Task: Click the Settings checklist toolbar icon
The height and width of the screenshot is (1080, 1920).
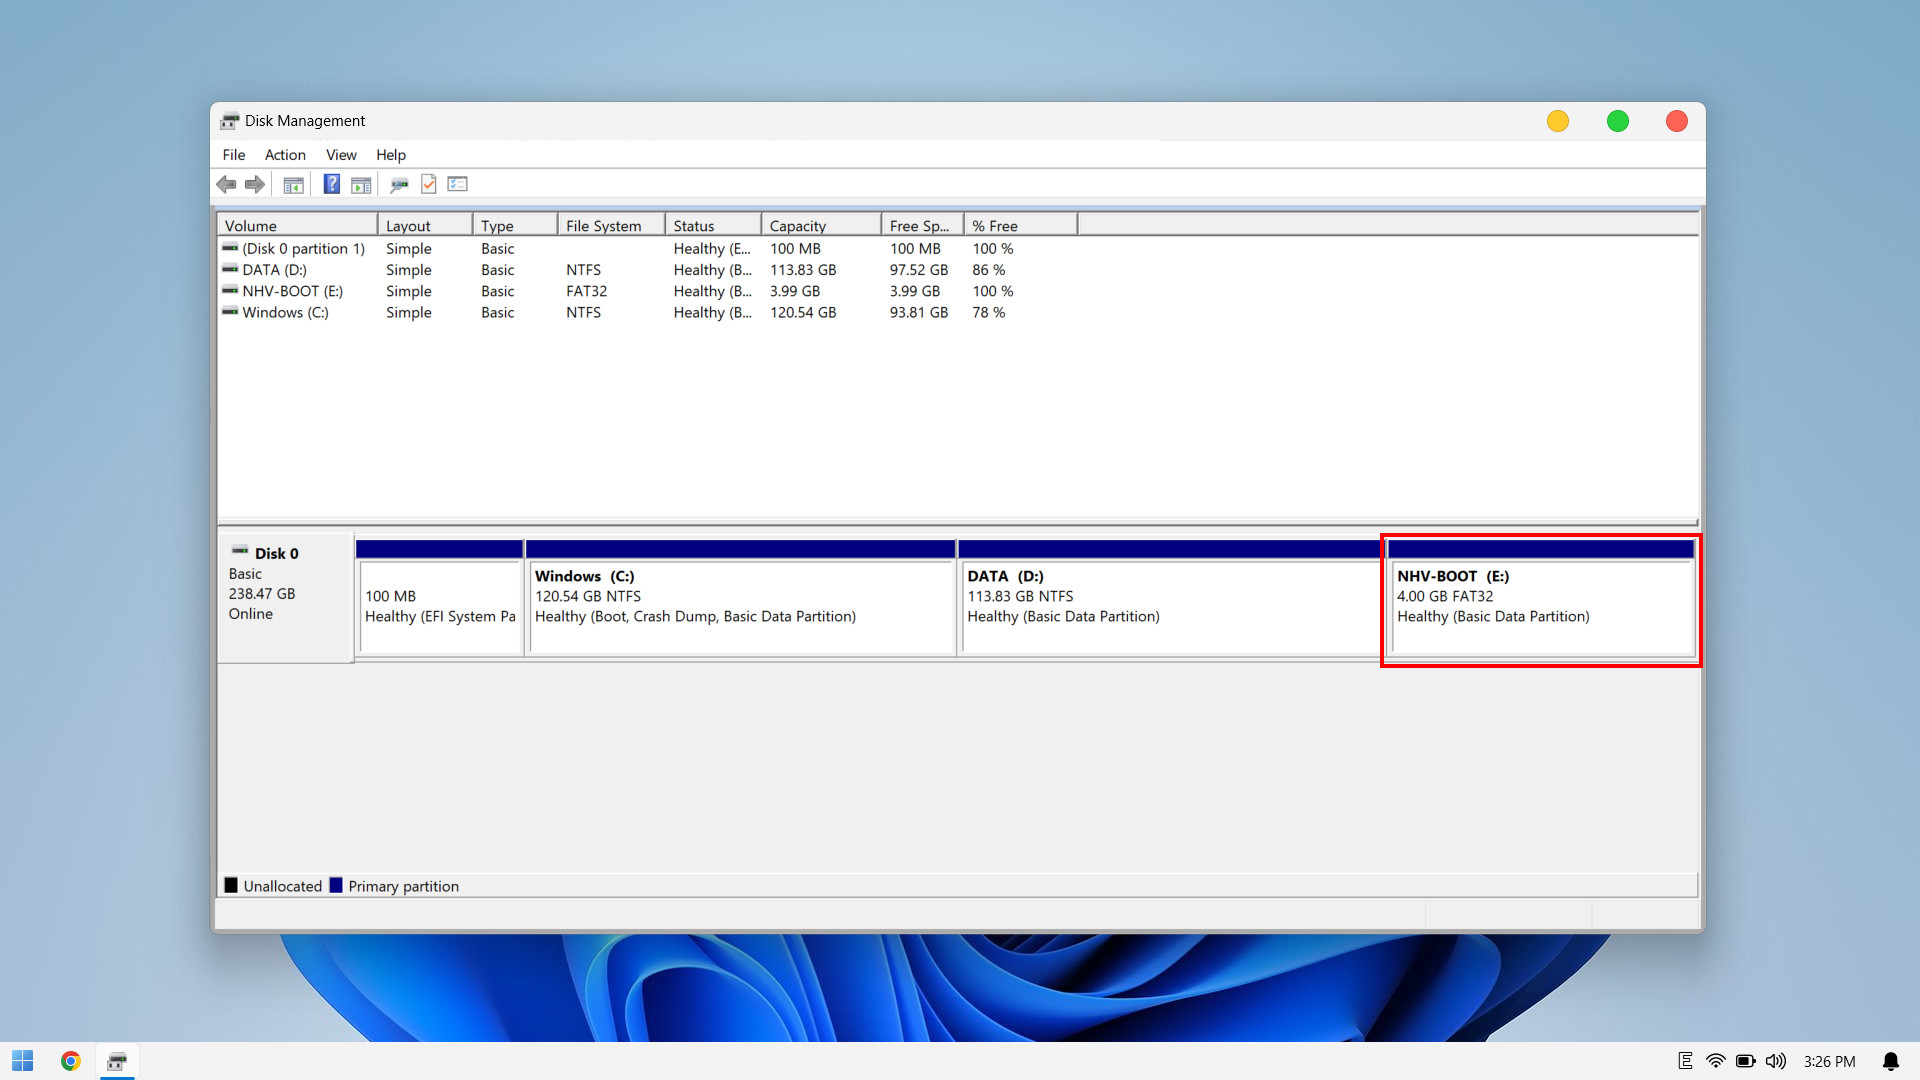Action: pyautogui.click(x=458, y=184)
